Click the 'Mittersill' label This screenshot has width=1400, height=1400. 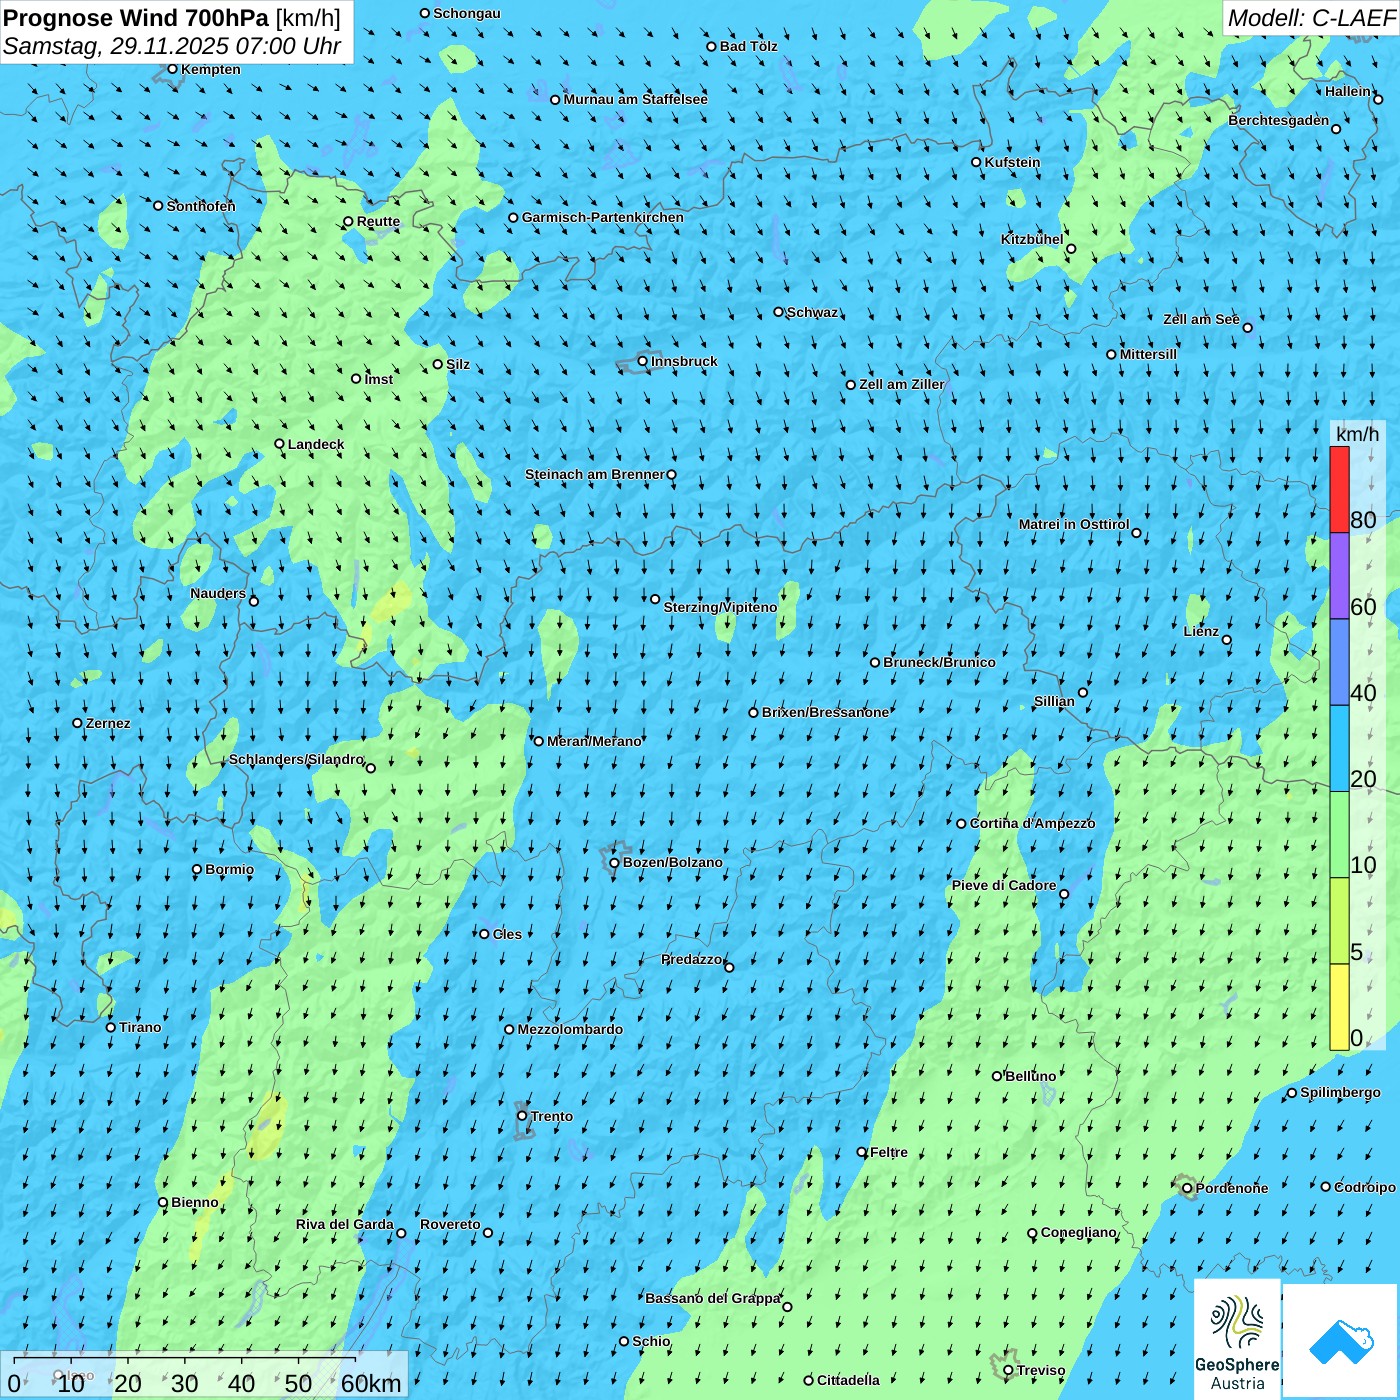pyautogui.click(x=1148, y=354)
